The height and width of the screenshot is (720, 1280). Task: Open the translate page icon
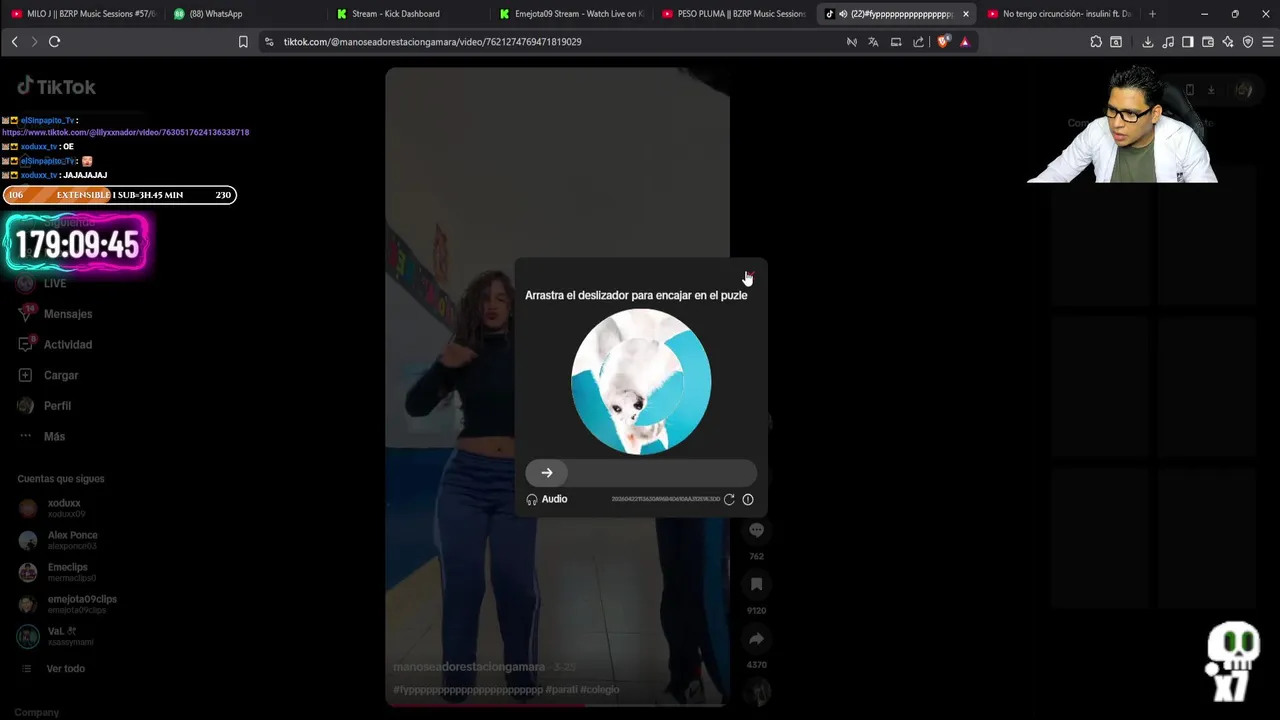click(x=873, y=42)
